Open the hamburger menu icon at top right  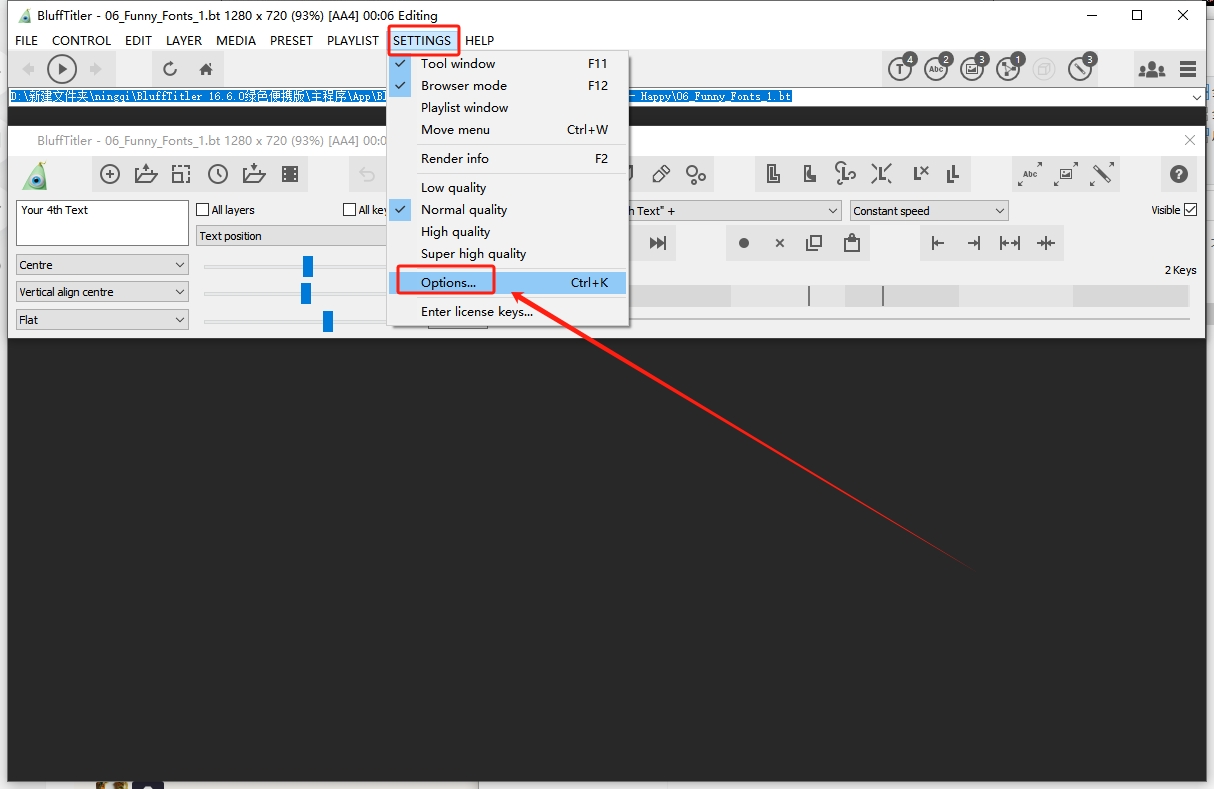(x=1188, y=69)
